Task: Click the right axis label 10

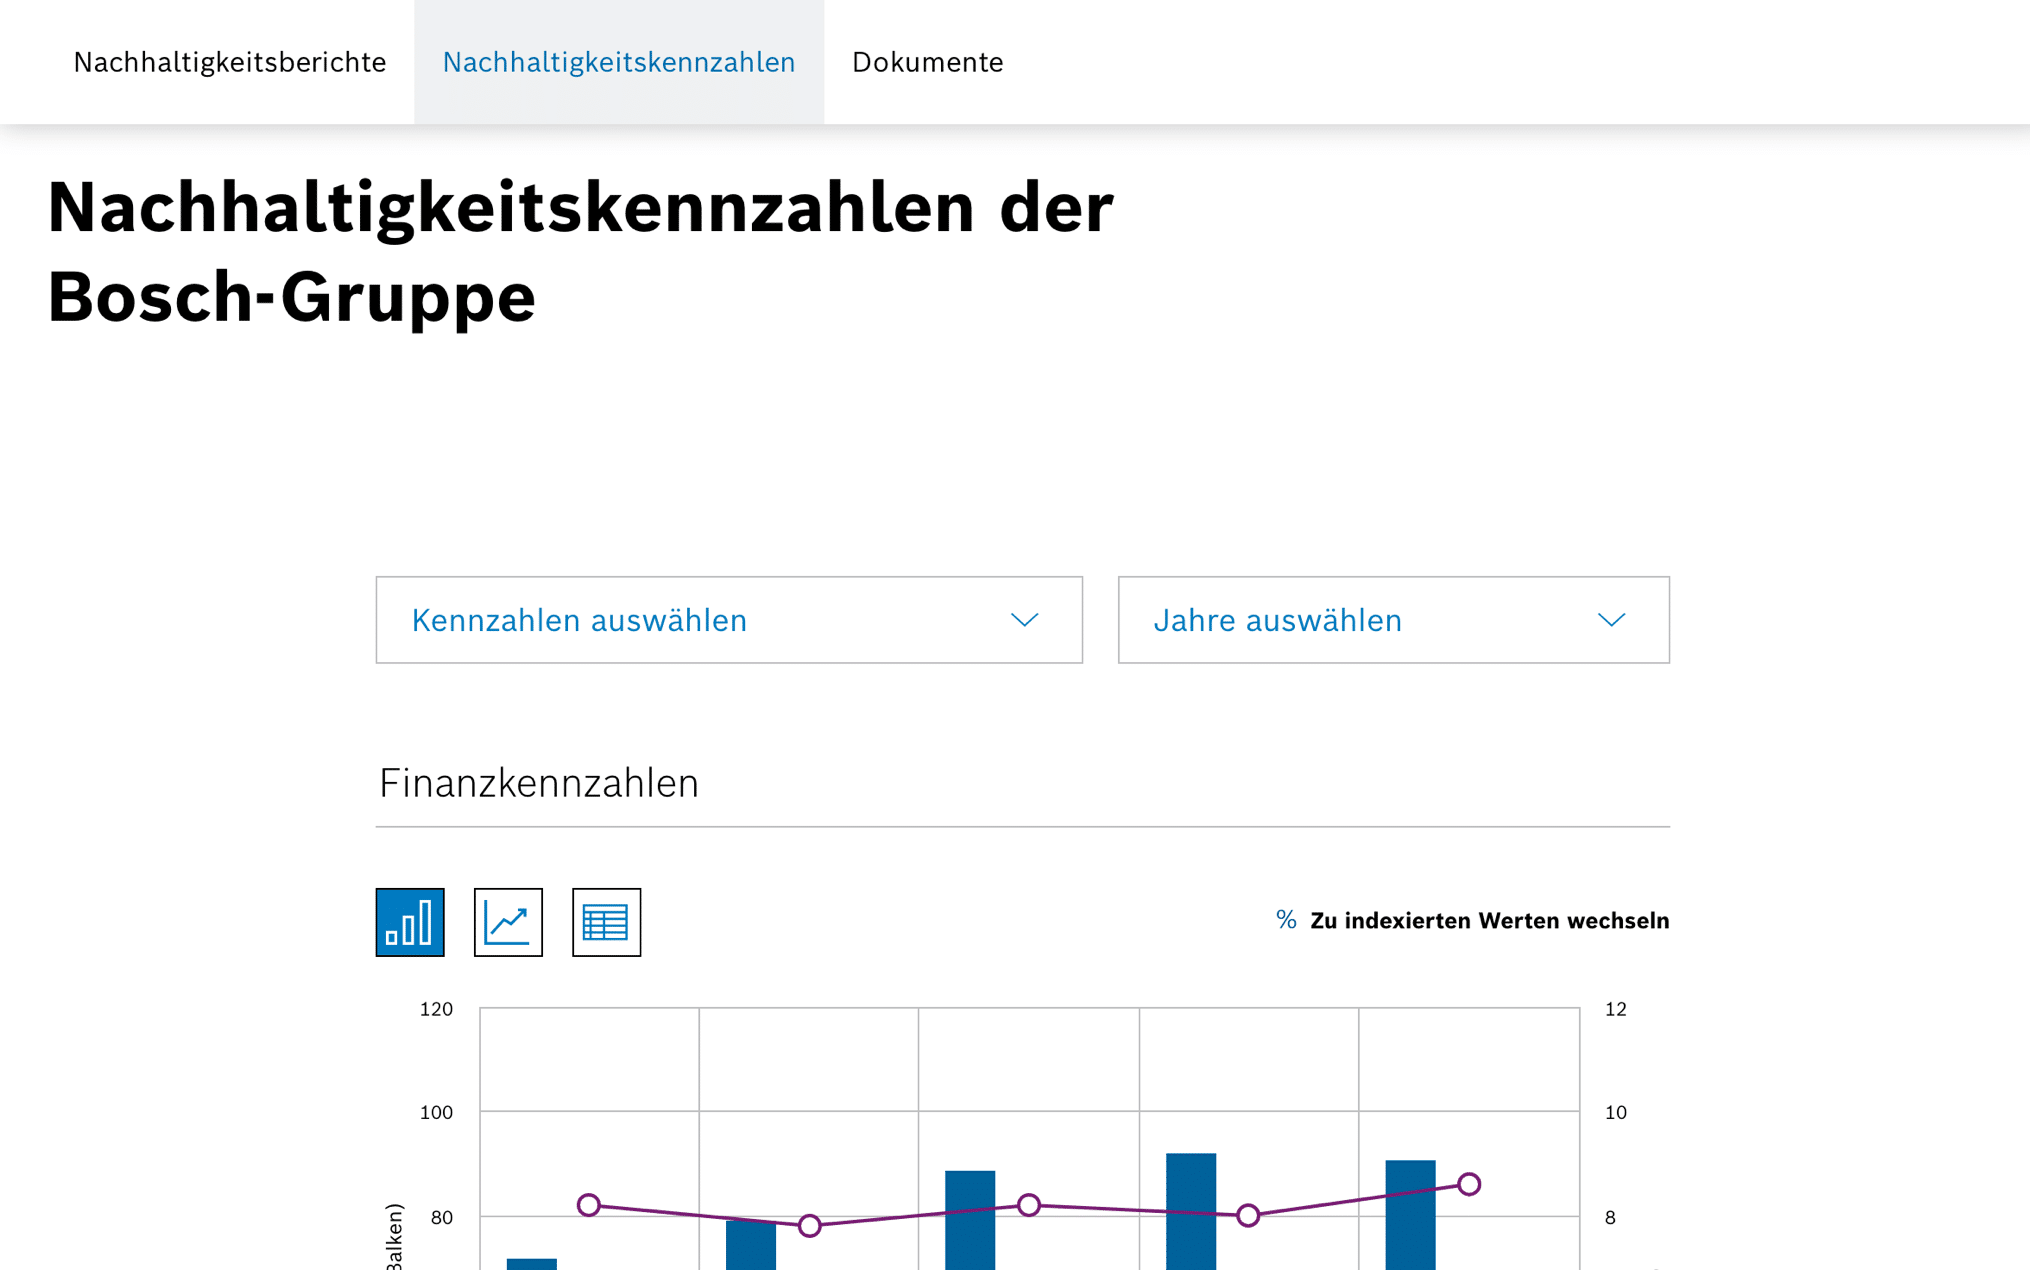Action: [1616, 1112]
